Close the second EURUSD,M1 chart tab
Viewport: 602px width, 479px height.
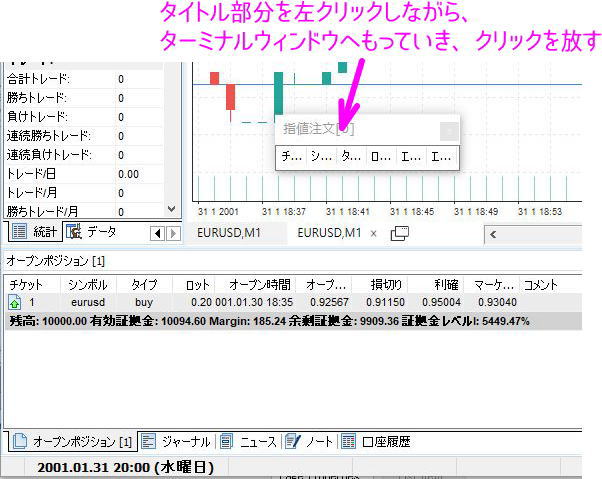tap(373, 233)
